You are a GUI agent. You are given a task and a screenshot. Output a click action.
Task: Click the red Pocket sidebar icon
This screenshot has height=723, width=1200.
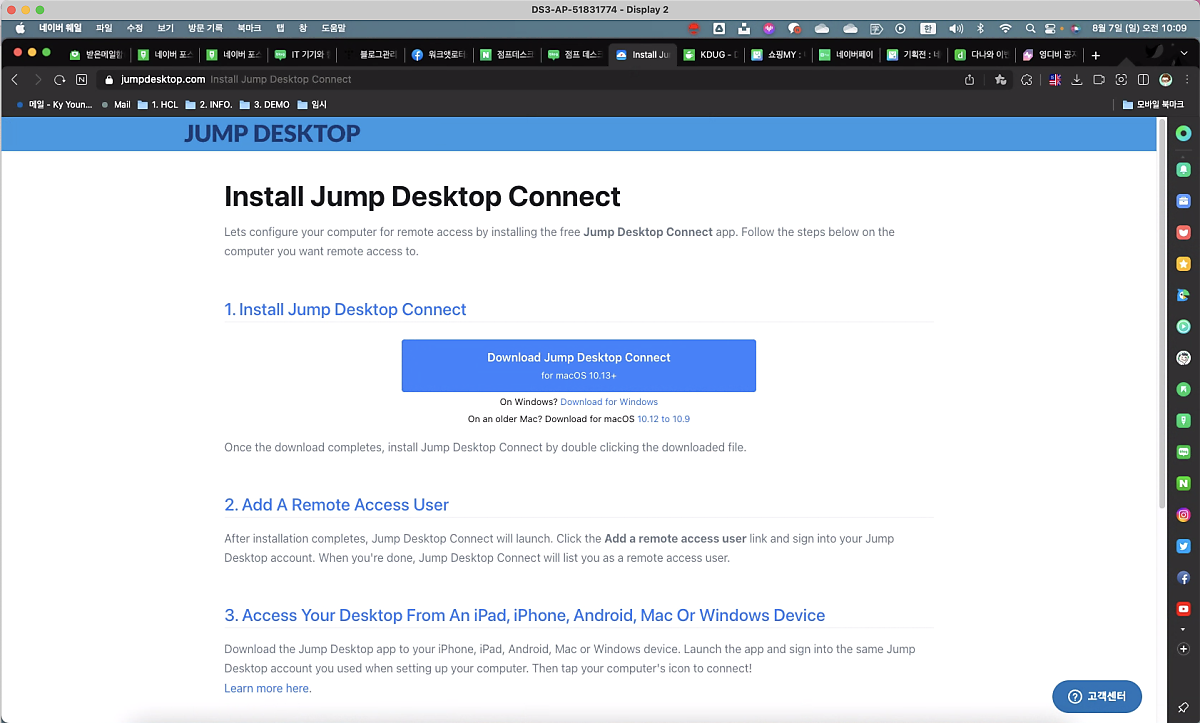pyautogui.click(x=1183, y=232)
